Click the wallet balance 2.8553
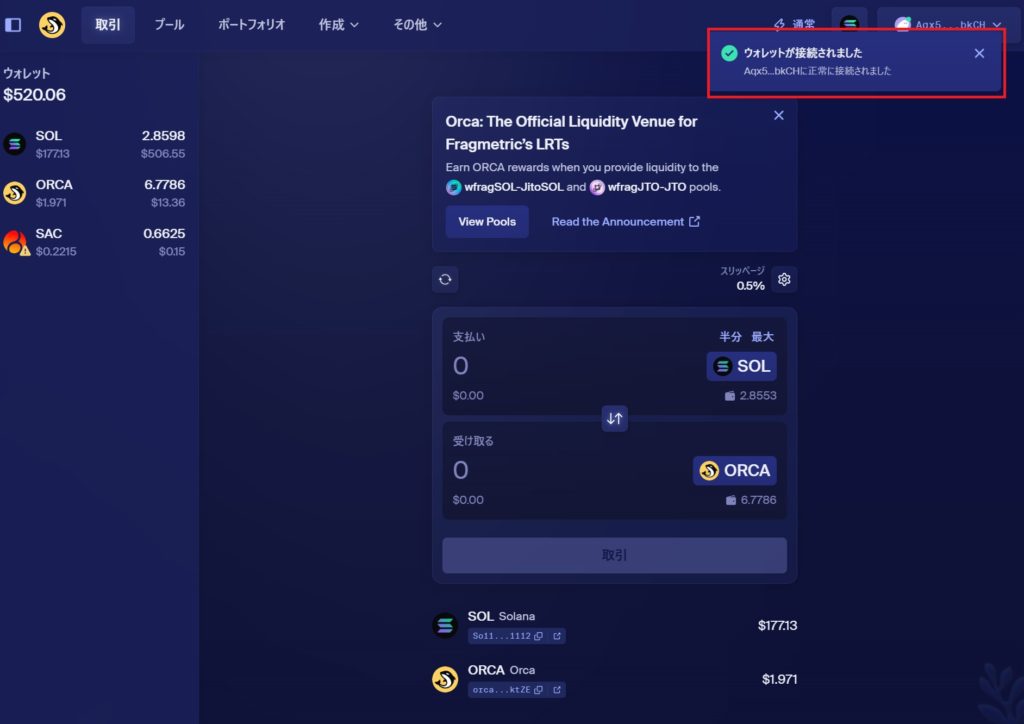The width and height of the screenshot is (1024, 724). tap(758, 396)
